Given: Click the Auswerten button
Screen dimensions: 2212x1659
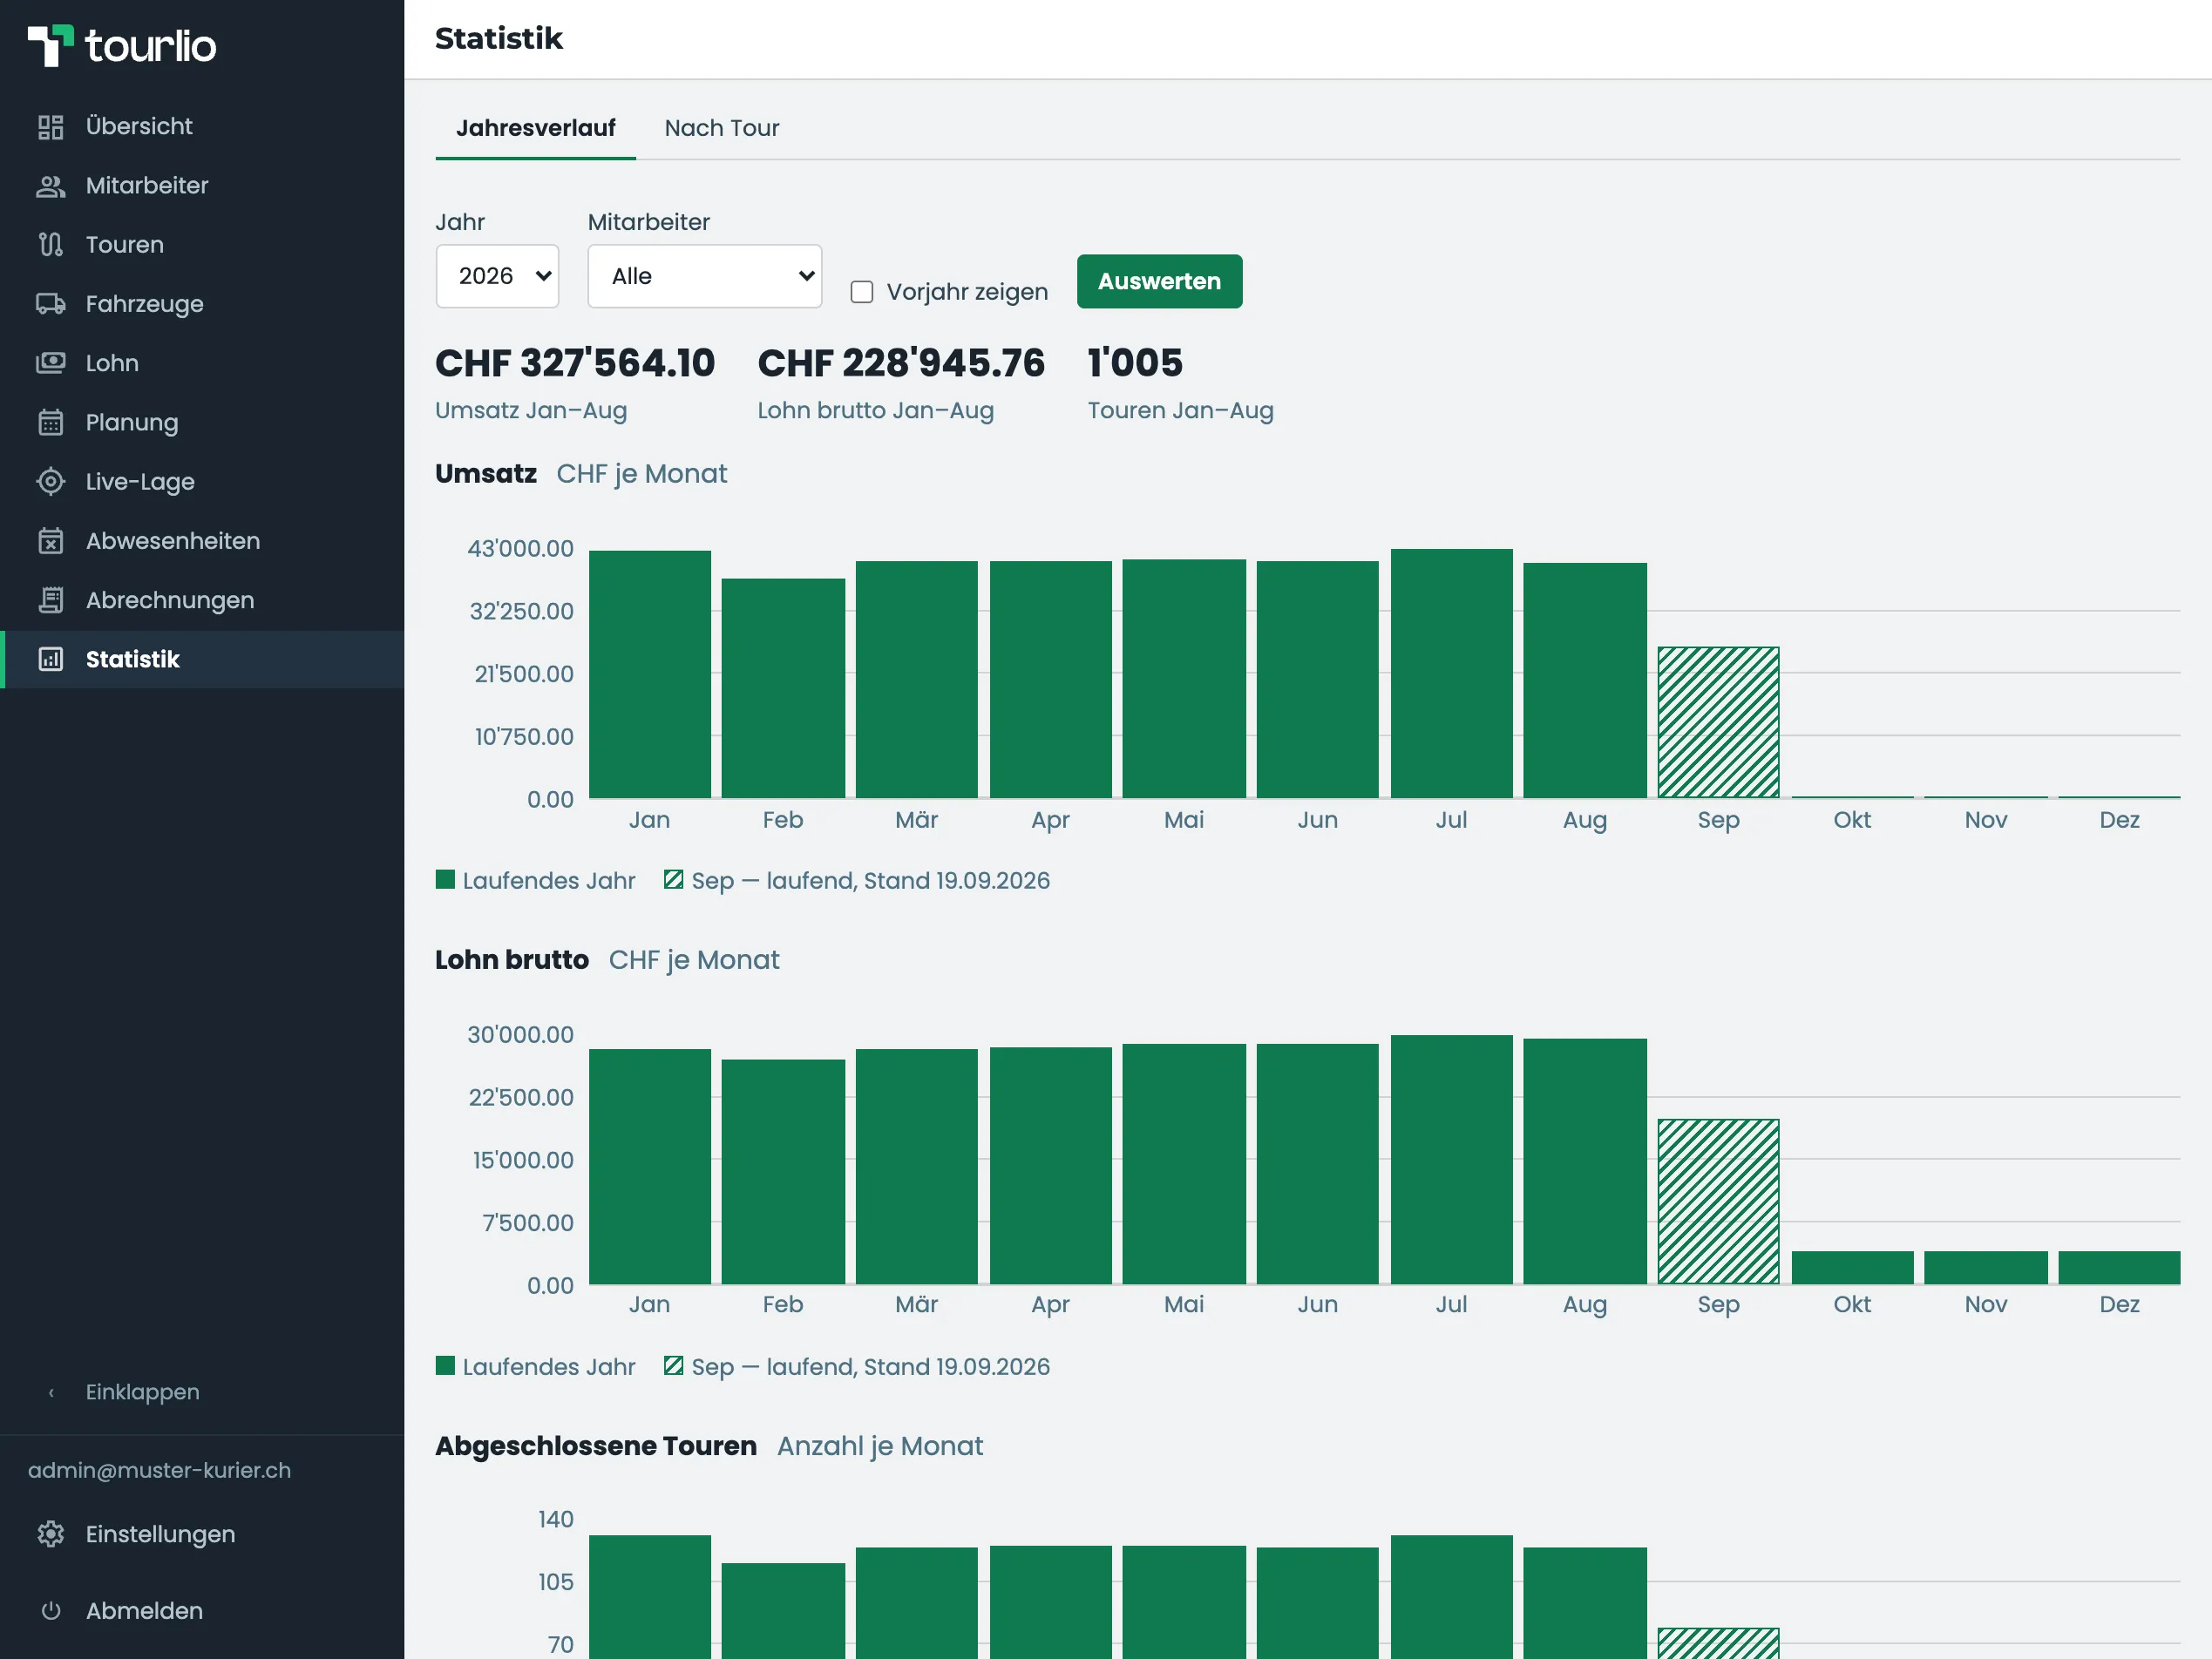Looking at the screenshot, I should [1159, 281].
